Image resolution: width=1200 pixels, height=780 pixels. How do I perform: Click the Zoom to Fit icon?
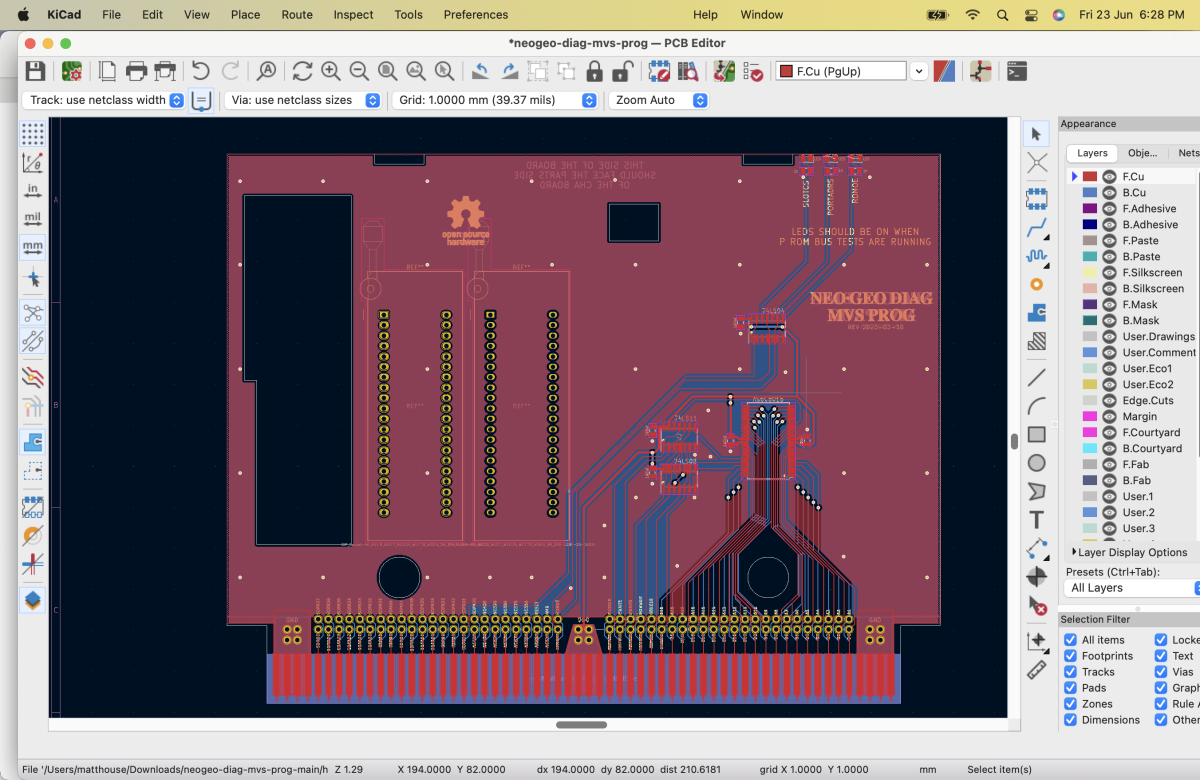[x=388, y=71]
